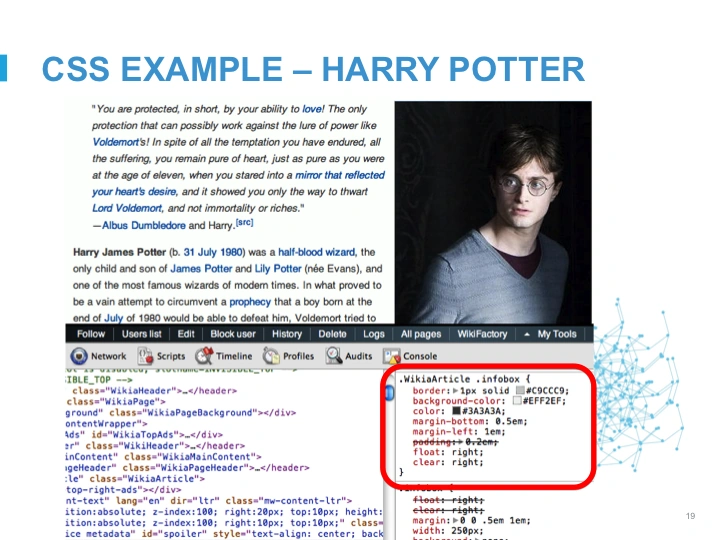Open WikiFactory from the toolbar

click(482, 334)
